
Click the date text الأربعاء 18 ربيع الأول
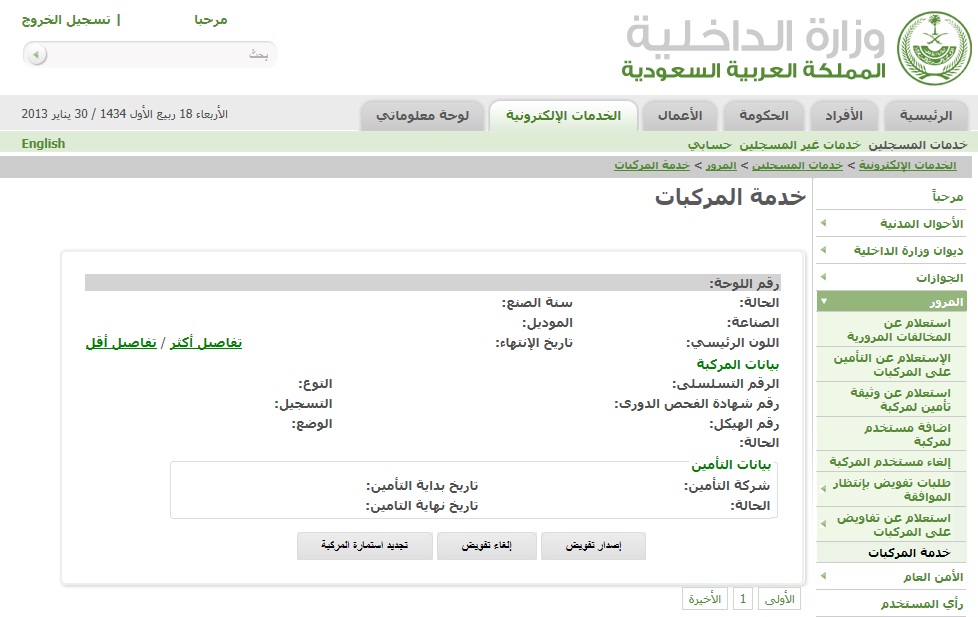click(x=125, y=114)
